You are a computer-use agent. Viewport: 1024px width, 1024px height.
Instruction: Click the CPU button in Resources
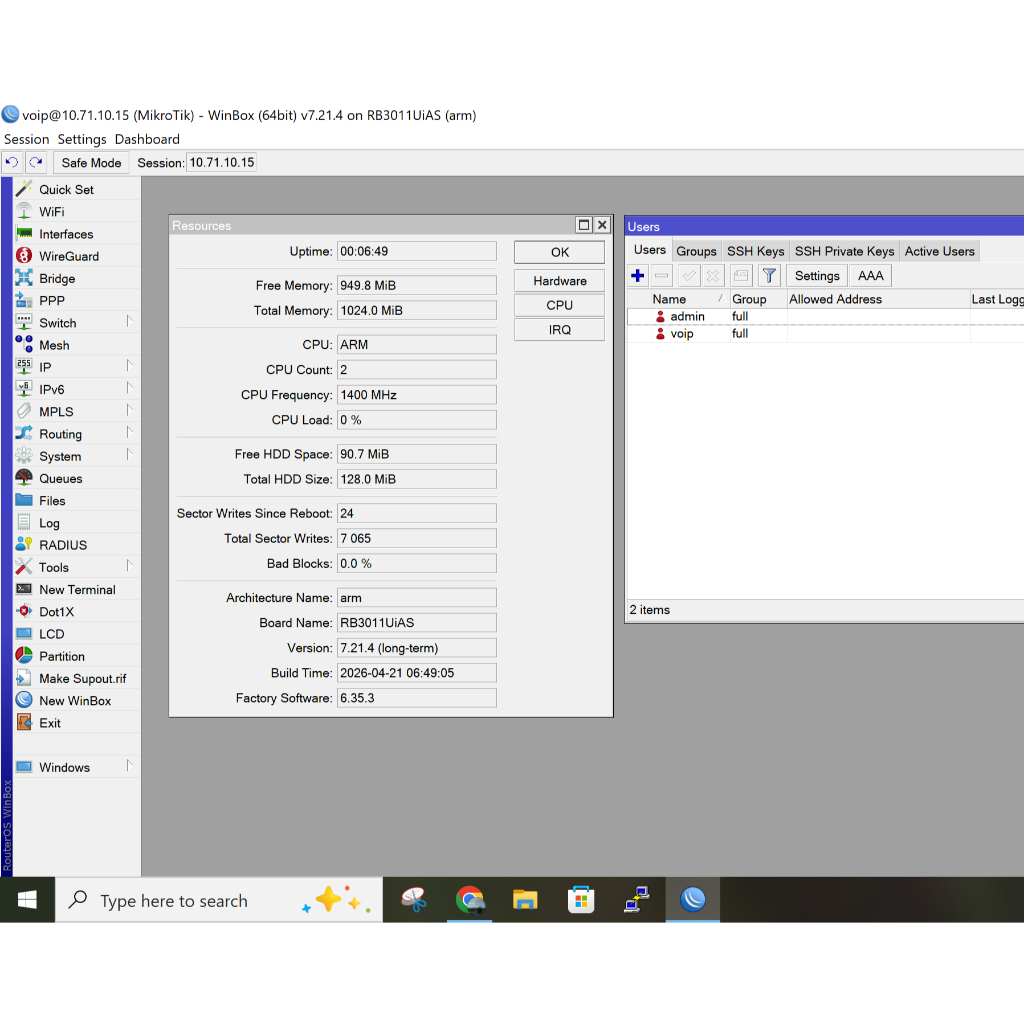[560, 305]
